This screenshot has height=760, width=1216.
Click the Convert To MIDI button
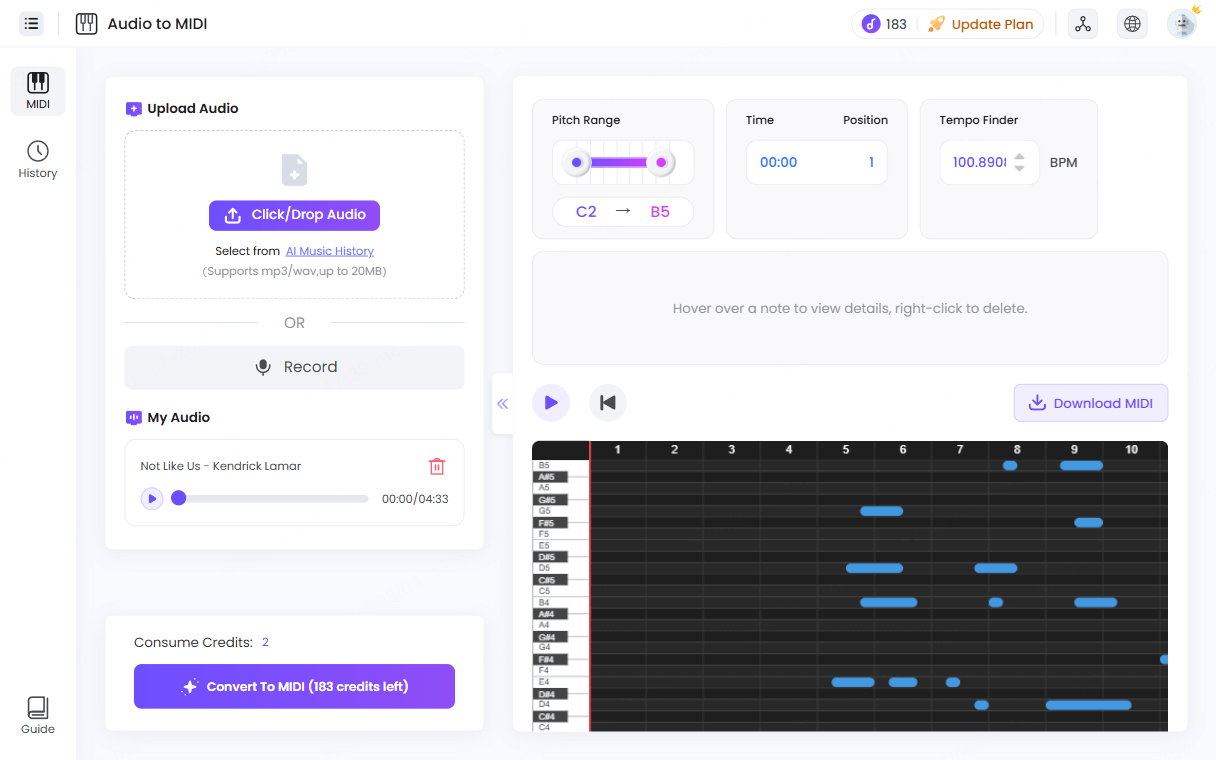tap(294, 686)
